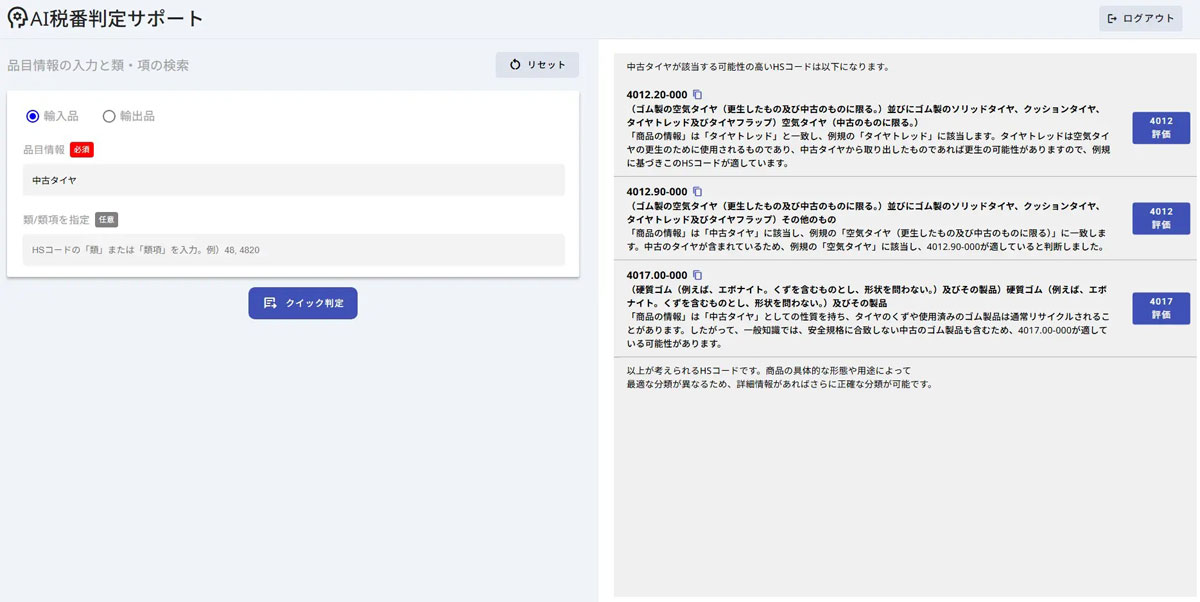Click the logout arrow icon in the ログアウト button
Screen dimensions: 1200x602
1113,18
